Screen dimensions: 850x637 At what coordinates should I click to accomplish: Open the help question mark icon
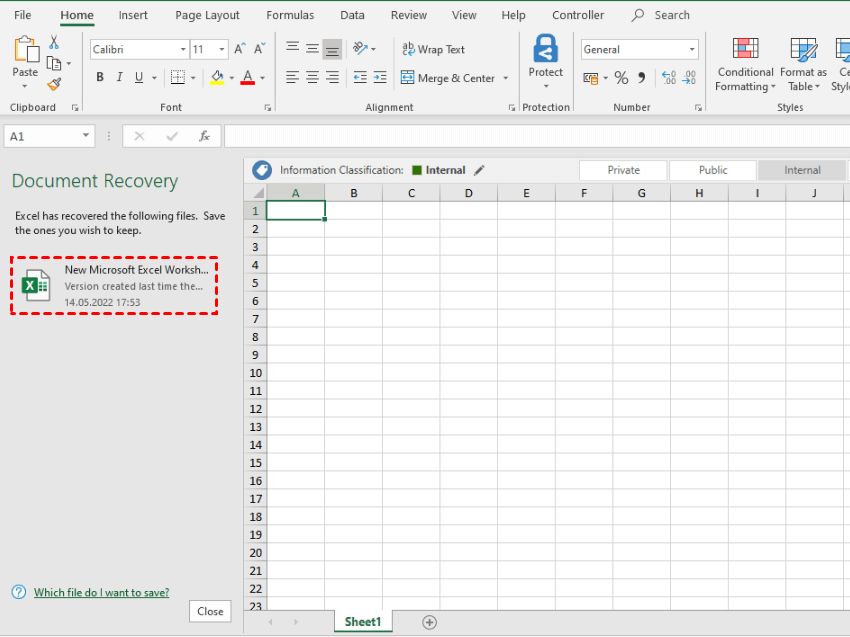(19, 592)
